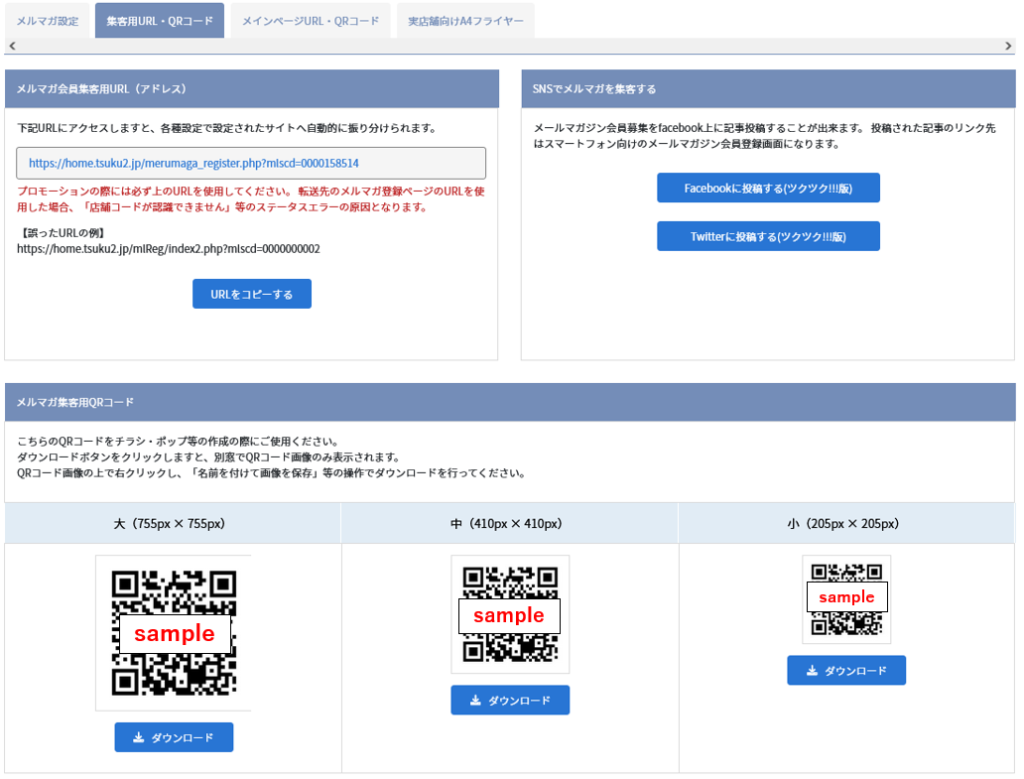
Task: Click the download icon under medium QR code
Action: (475, 700)
